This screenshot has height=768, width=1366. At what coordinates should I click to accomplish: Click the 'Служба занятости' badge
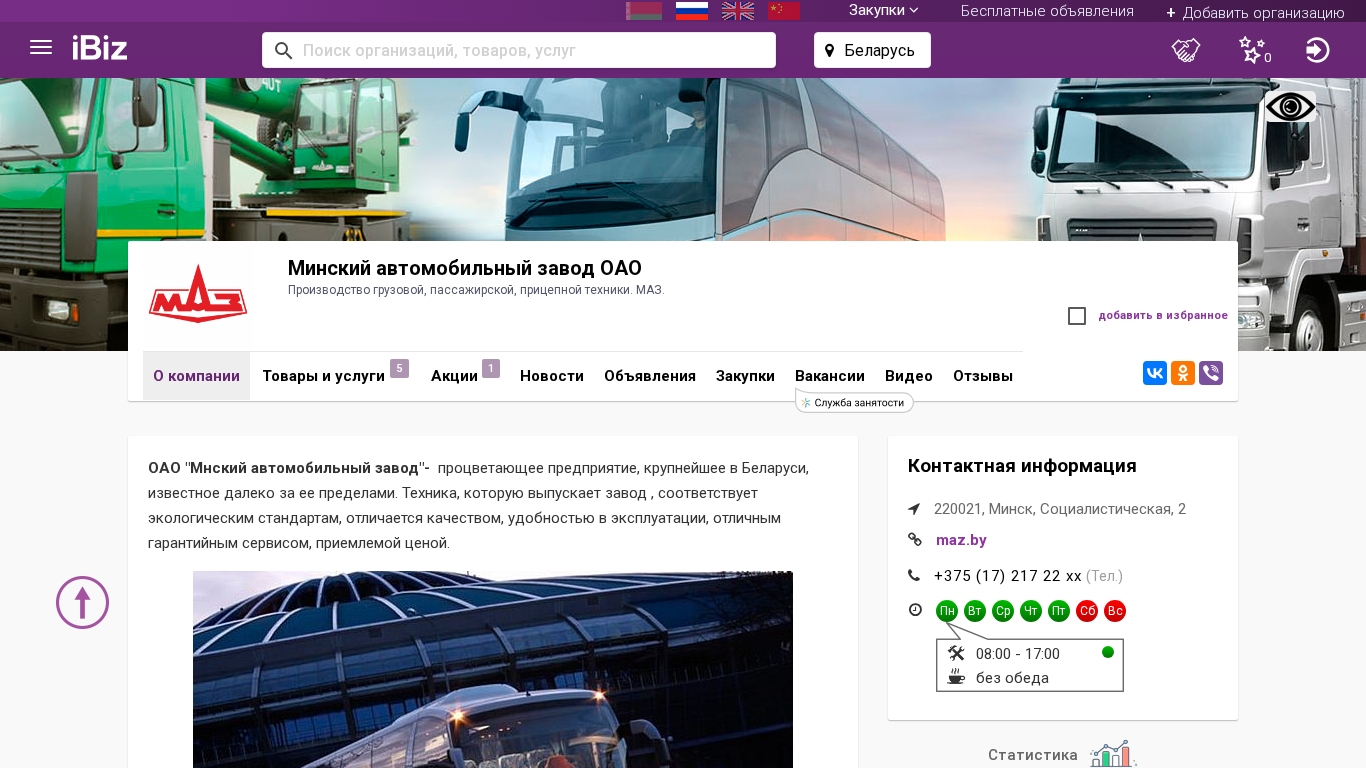pos(855,403)
